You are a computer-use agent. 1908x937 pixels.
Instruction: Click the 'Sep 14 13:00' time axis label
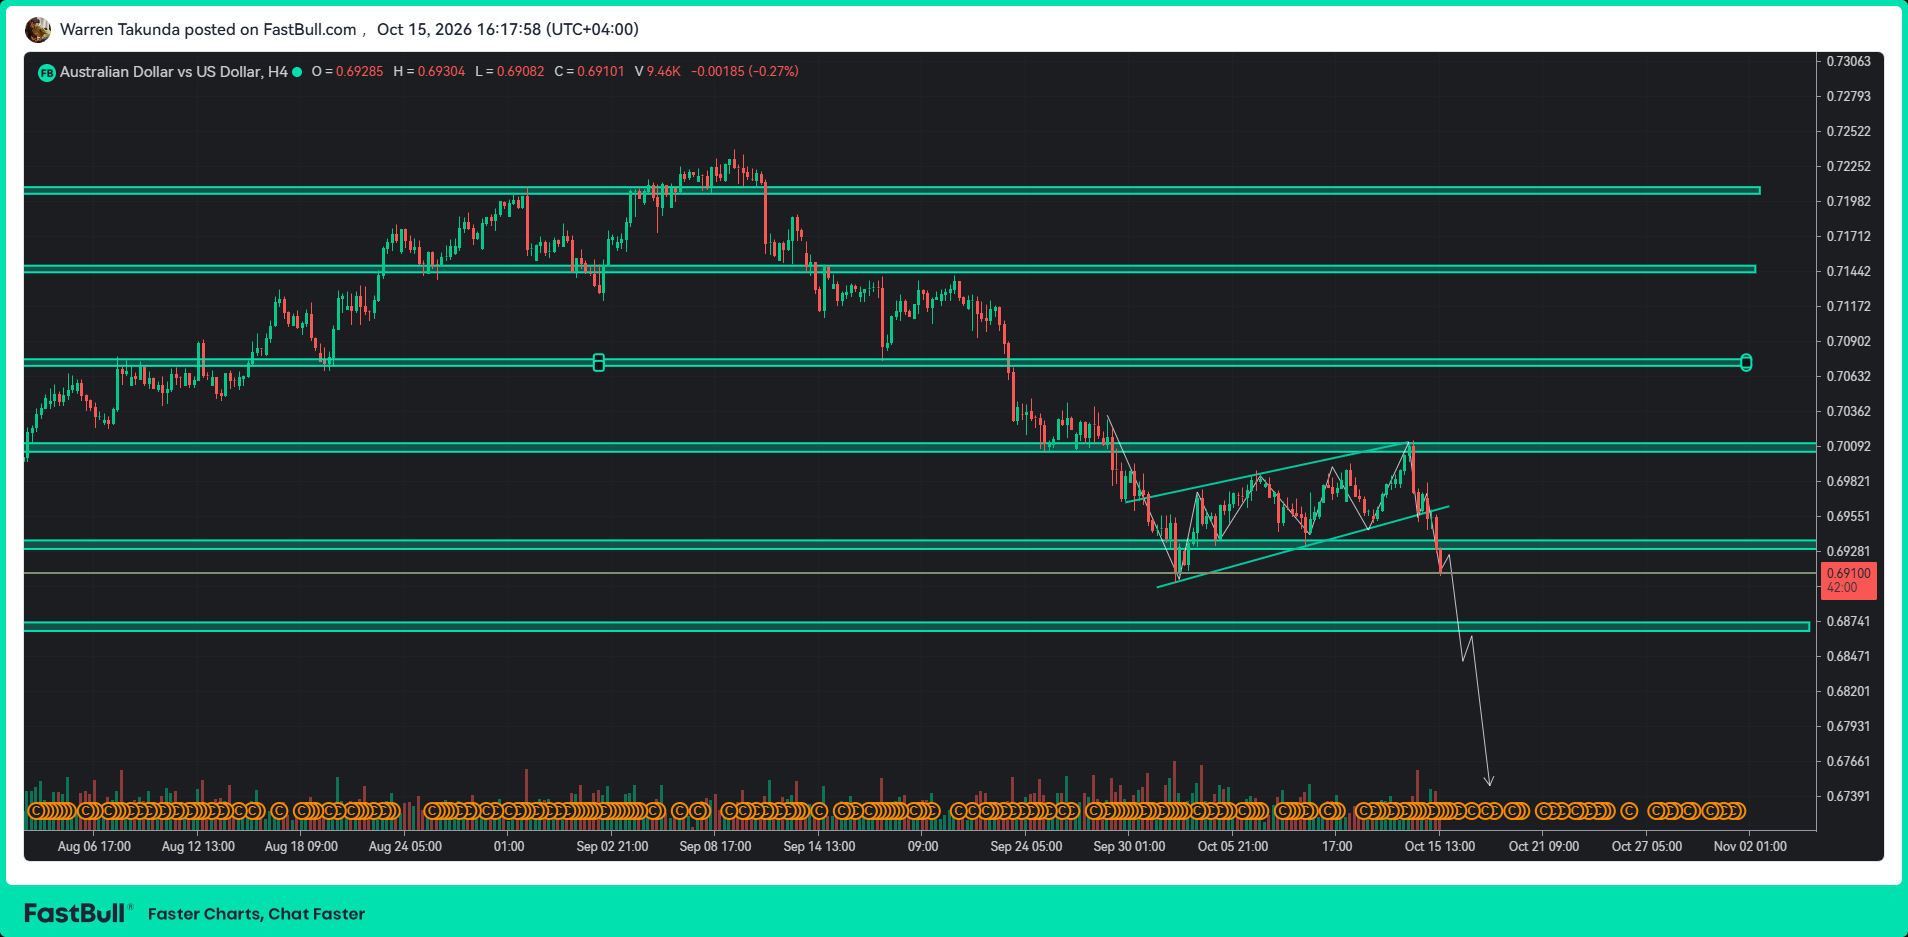tap(819, 846)
